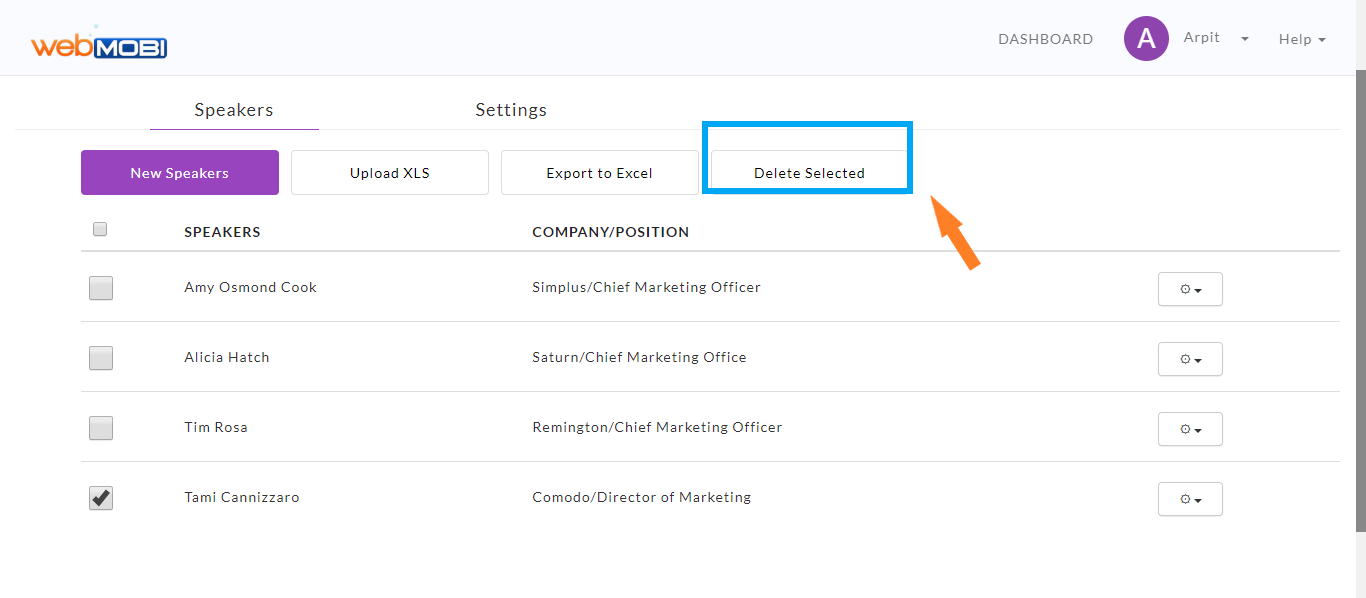Viewport: 1366px width, 598px height.
Task: Click the name Tim Rosa
Action: tap(216, 427)
